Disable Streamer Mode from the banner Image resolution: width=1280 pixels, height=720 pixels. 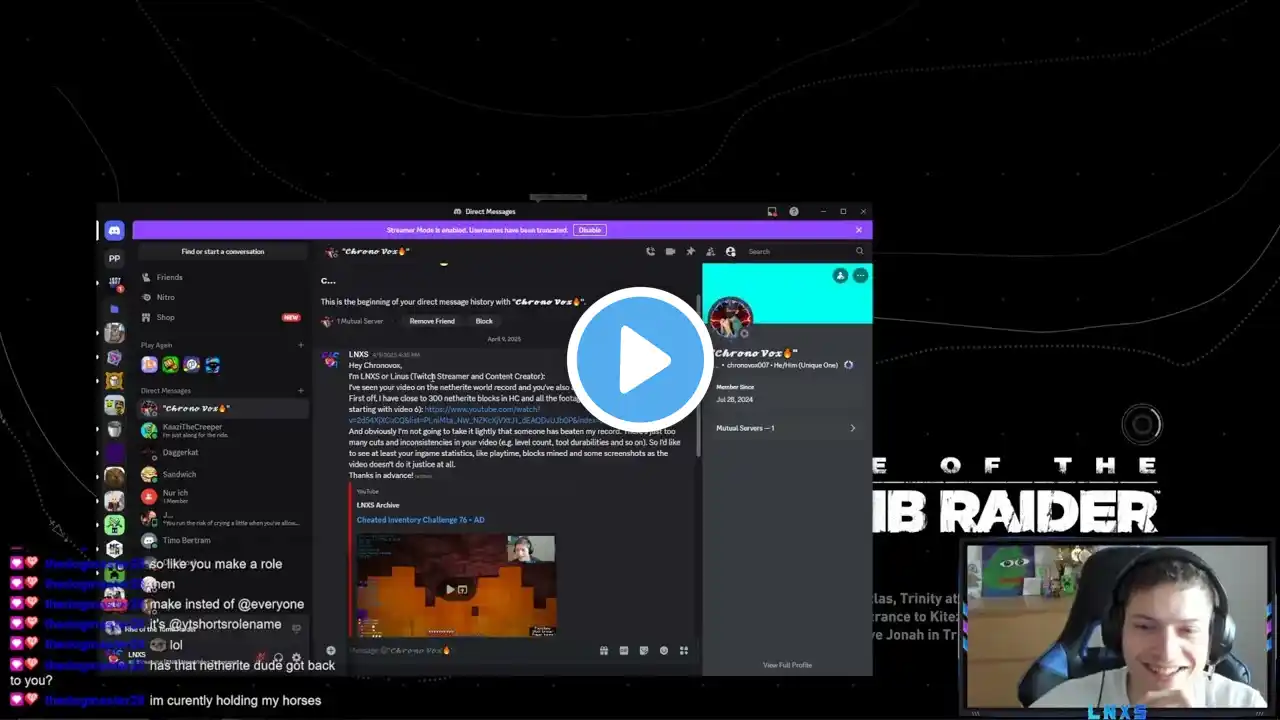coord(590,230)
